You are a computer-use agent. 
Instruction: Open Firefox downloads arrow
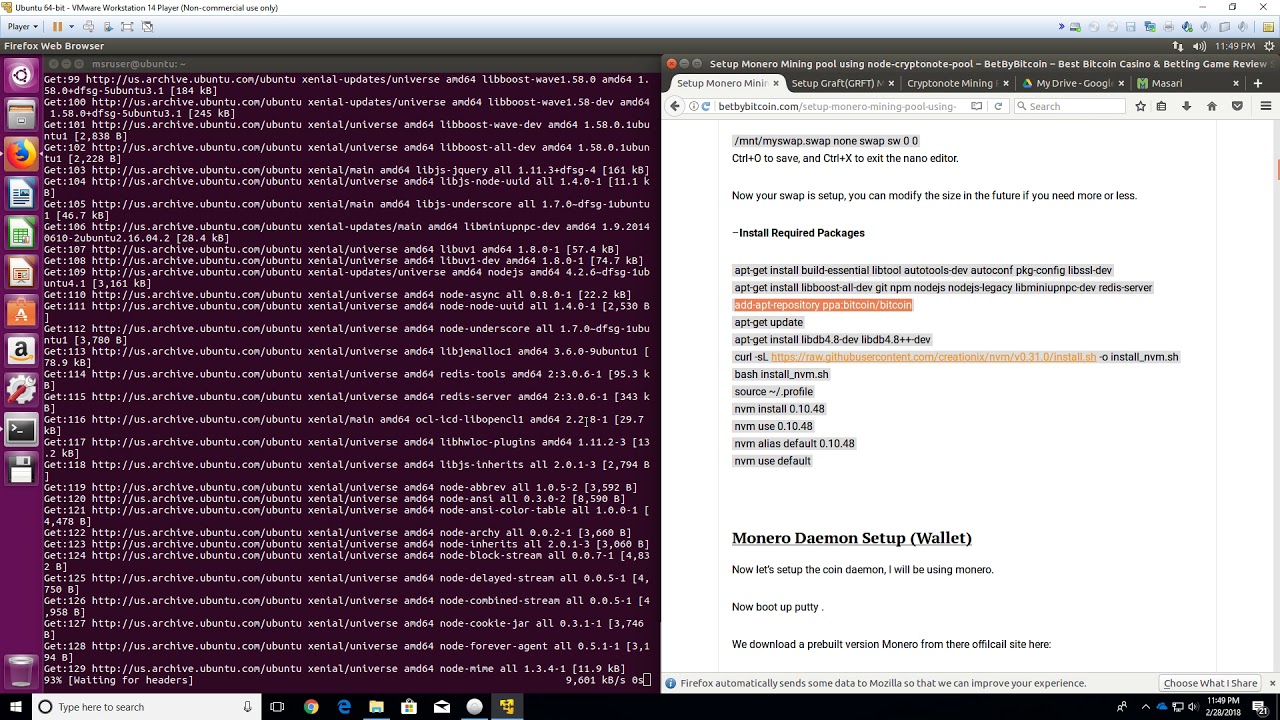tap(1186, 106)
